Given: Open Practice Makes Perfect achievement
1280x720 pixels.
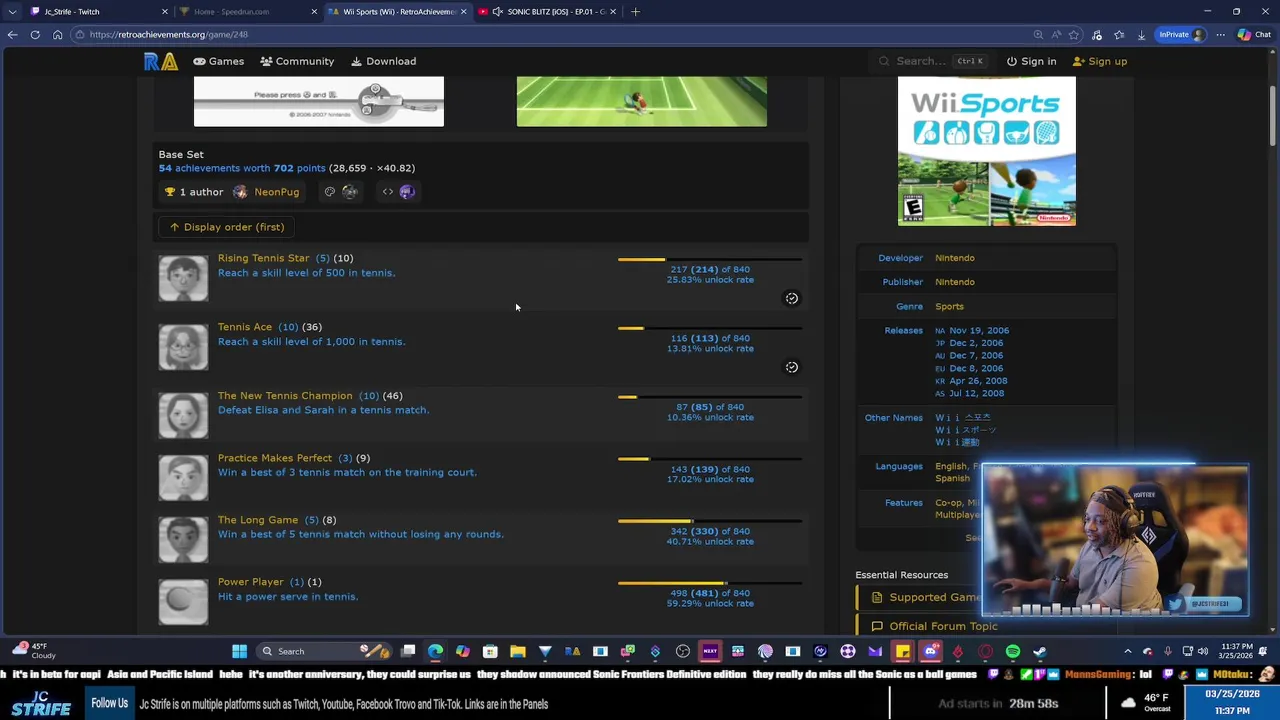Looking at the screenshot, I should (275, 458).
